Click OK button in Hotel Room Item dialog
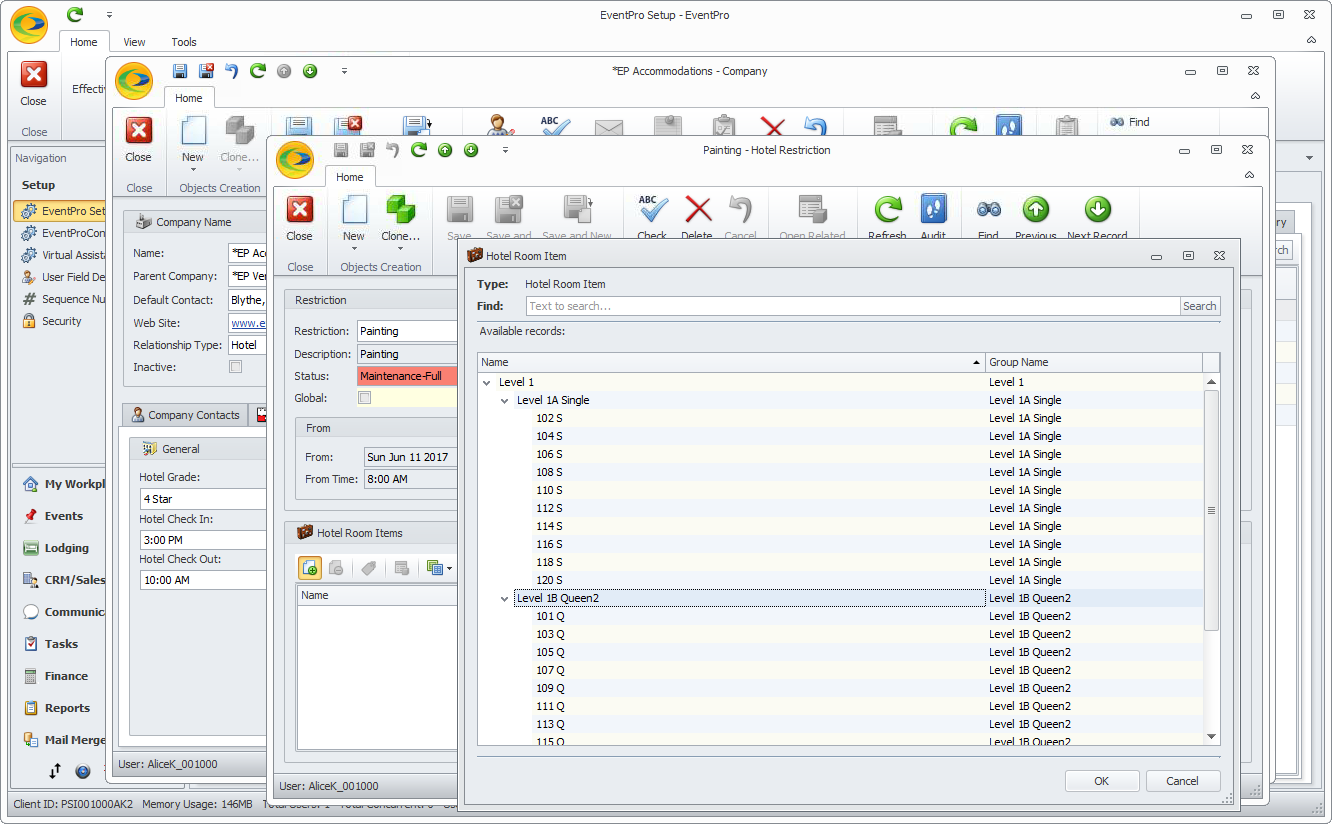 (1102, 781)
